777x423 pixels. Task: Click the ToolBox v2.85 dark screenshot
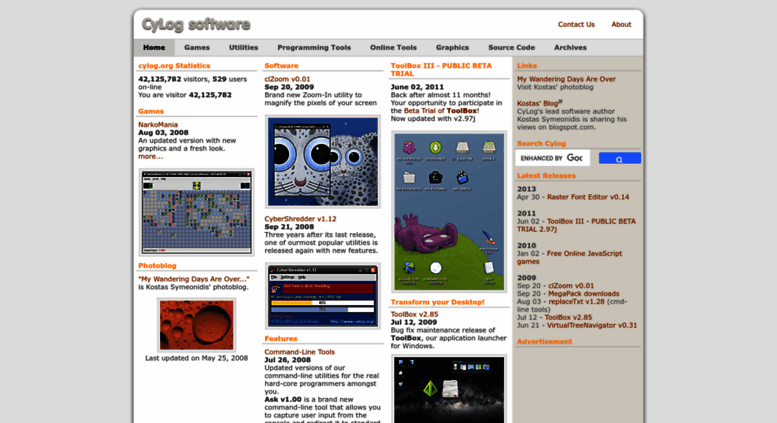point(449,389)
